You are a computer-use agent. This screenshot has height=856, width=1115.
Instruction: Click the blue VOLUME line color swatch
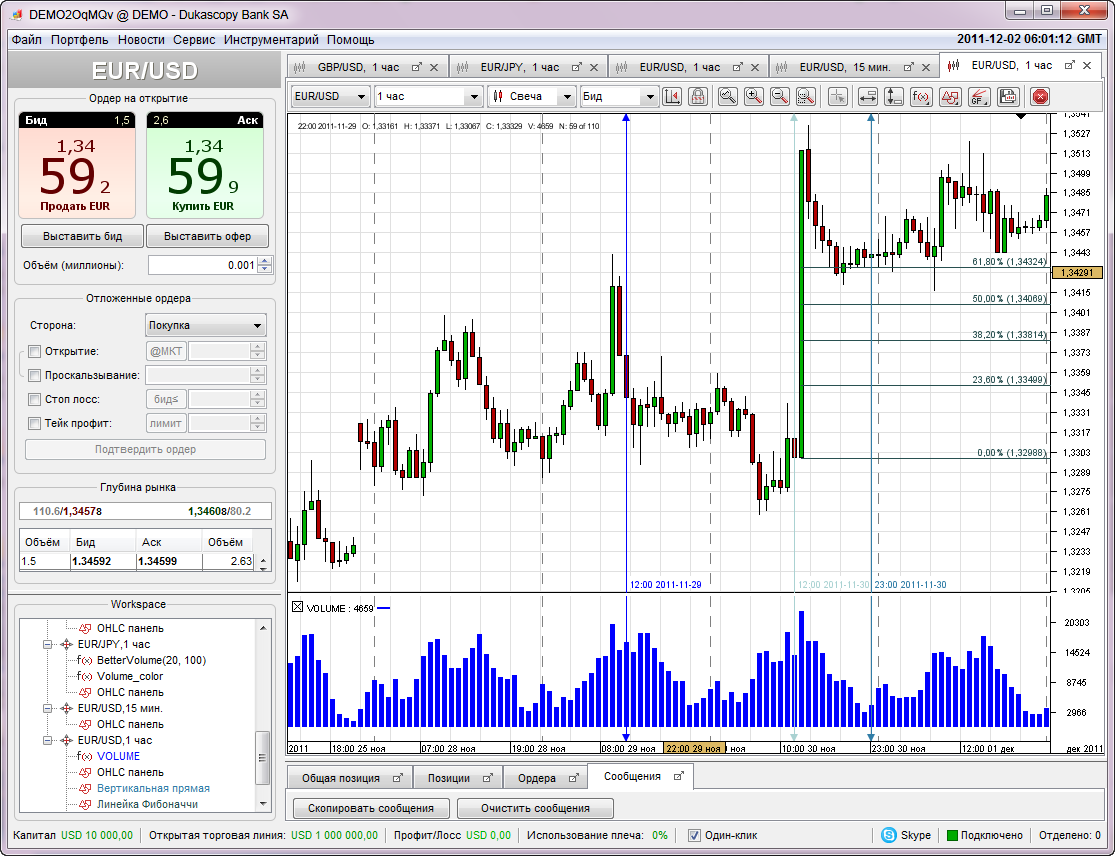click(383, 608)
